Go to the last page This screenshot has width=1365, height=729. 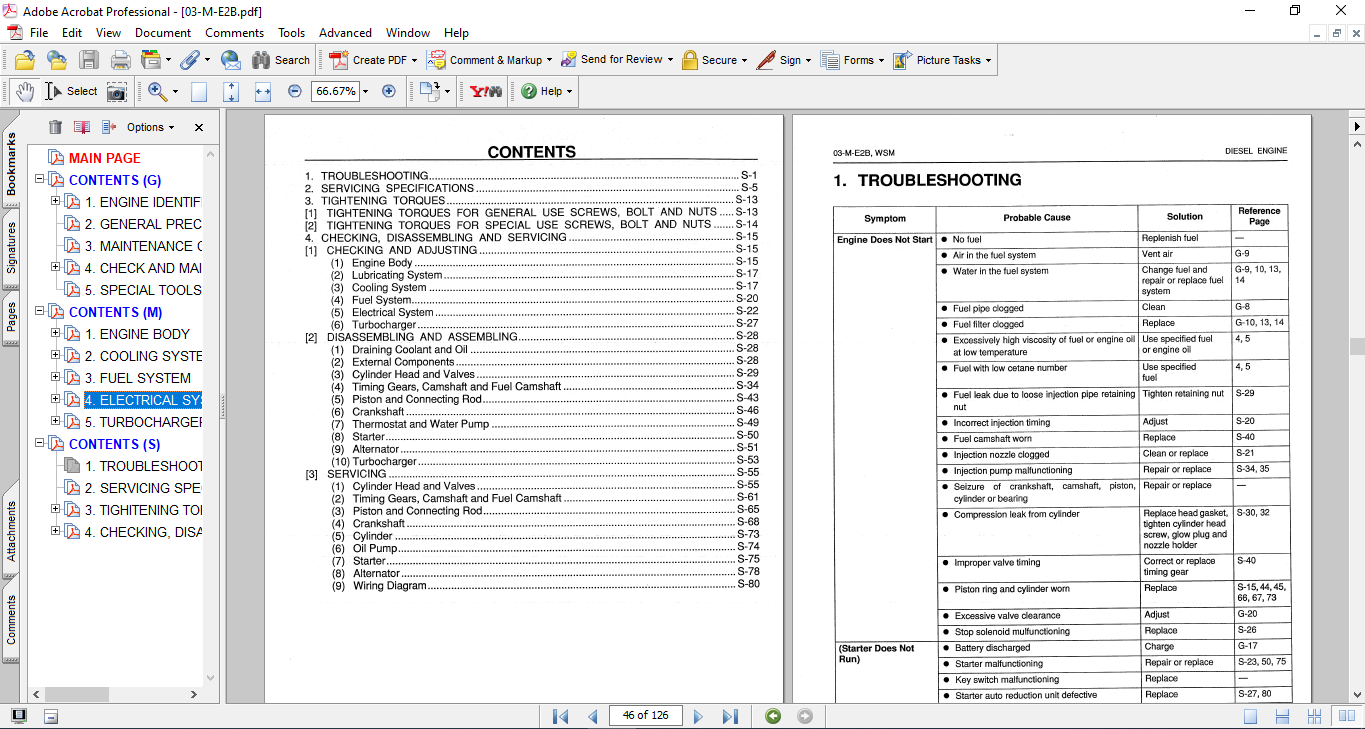pos(730,716)
